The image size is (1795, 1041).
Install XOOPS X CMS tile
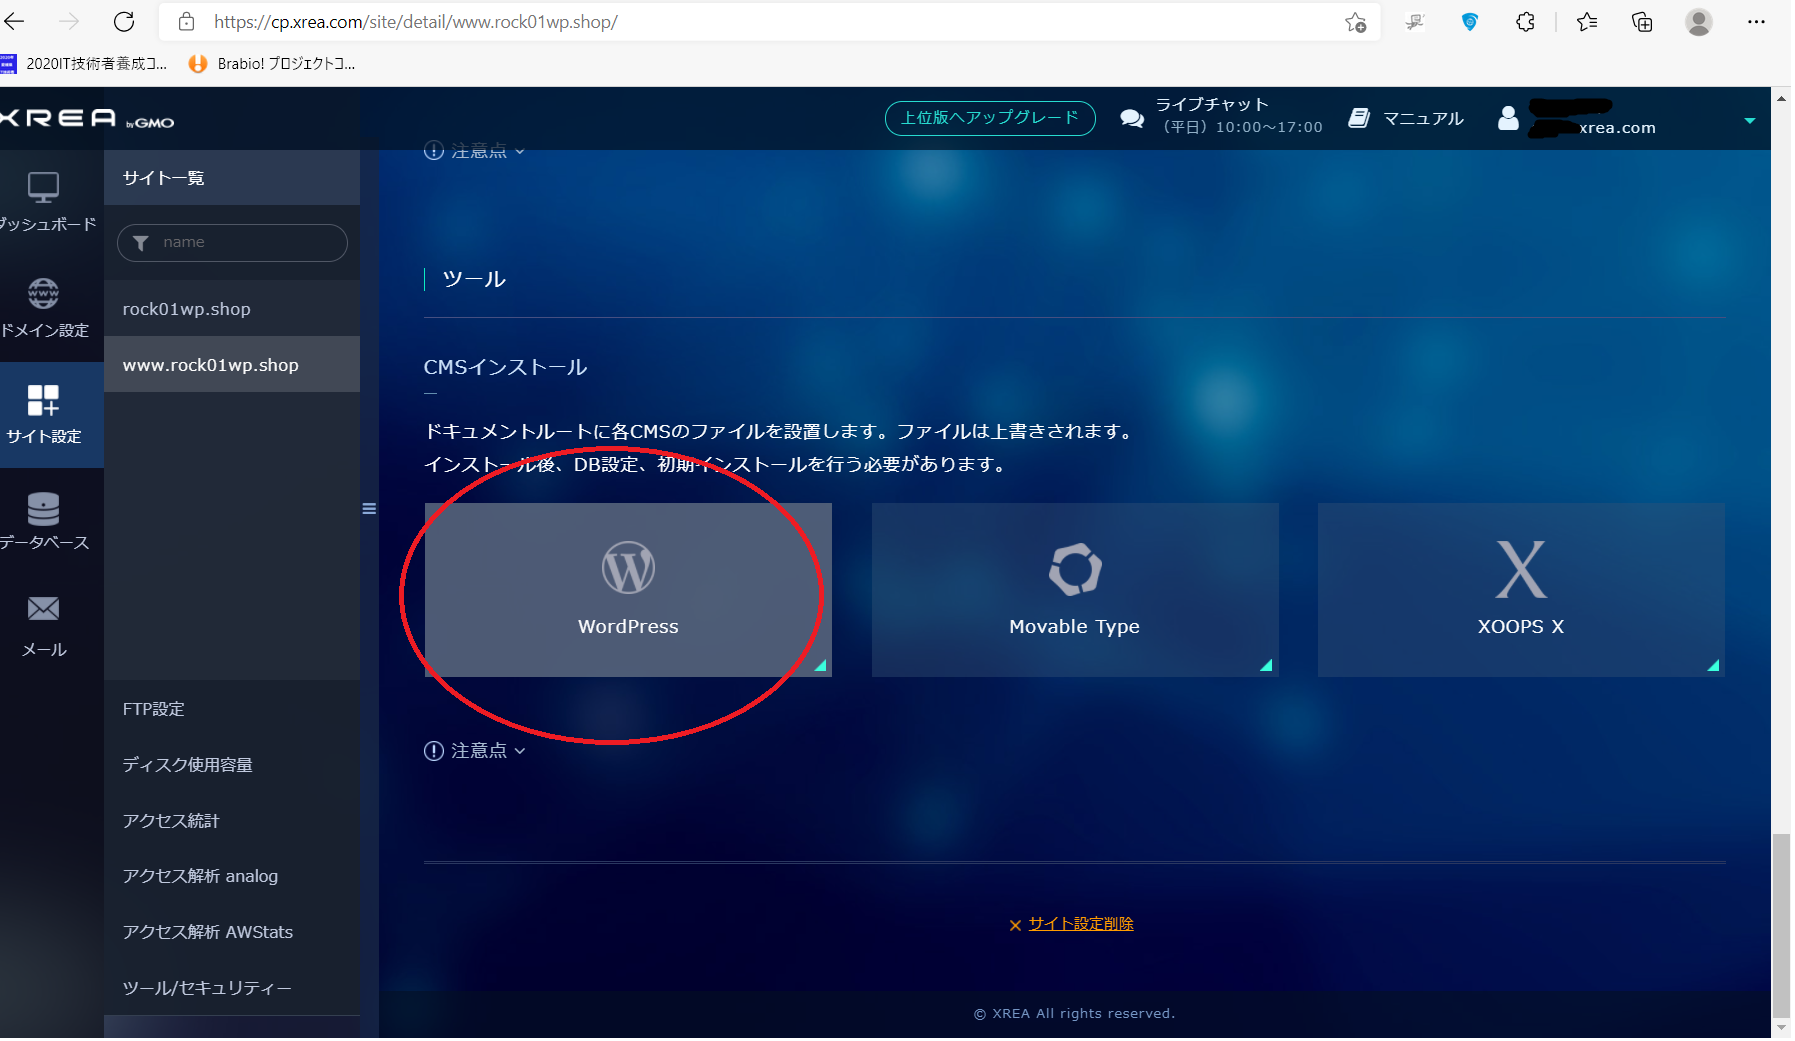(x=1521, y=590)
